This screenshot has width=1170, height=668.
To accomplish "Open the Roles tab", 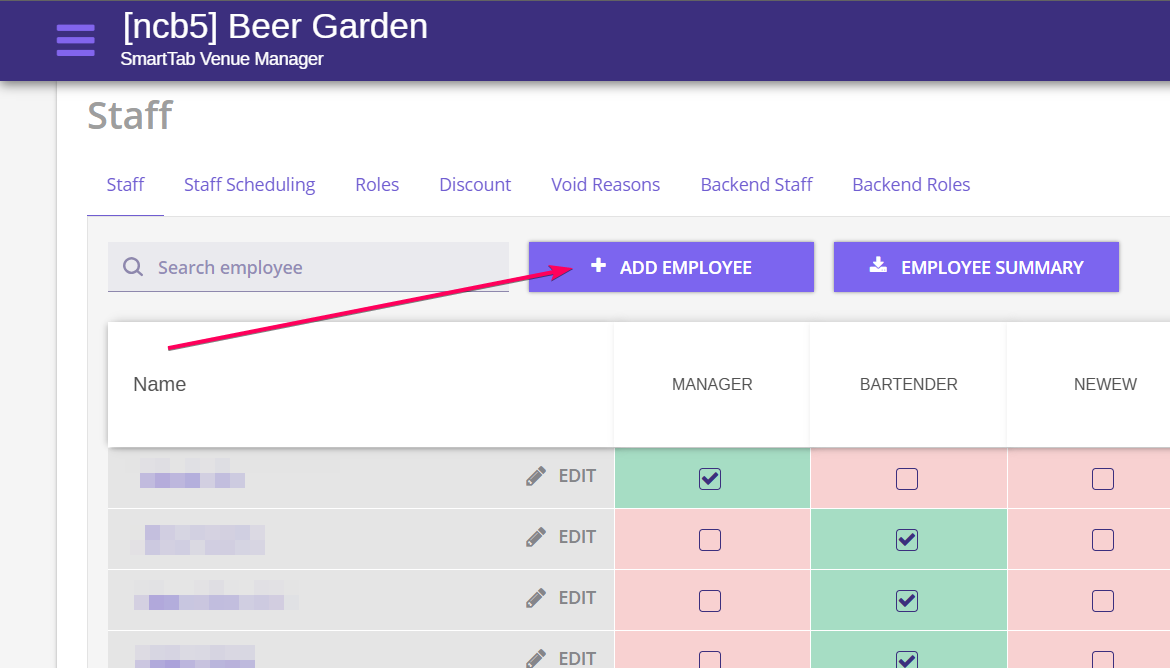I will click(x=377, y=185).
